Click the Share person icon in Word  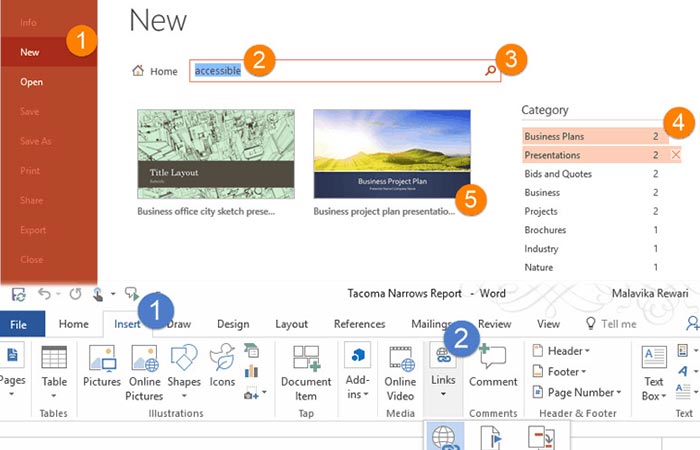[x=693, y=323]
